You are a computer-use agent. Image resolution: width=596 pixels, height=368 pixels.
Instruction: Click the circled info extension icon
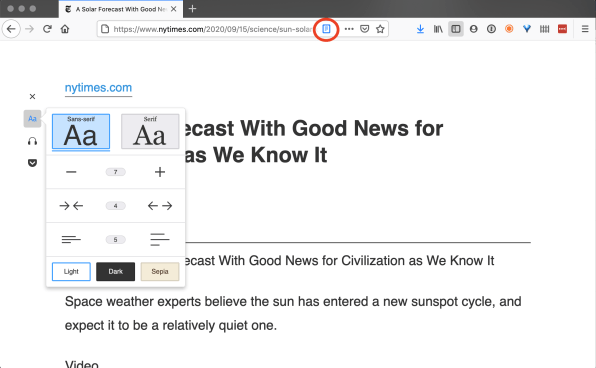(491, 29)
